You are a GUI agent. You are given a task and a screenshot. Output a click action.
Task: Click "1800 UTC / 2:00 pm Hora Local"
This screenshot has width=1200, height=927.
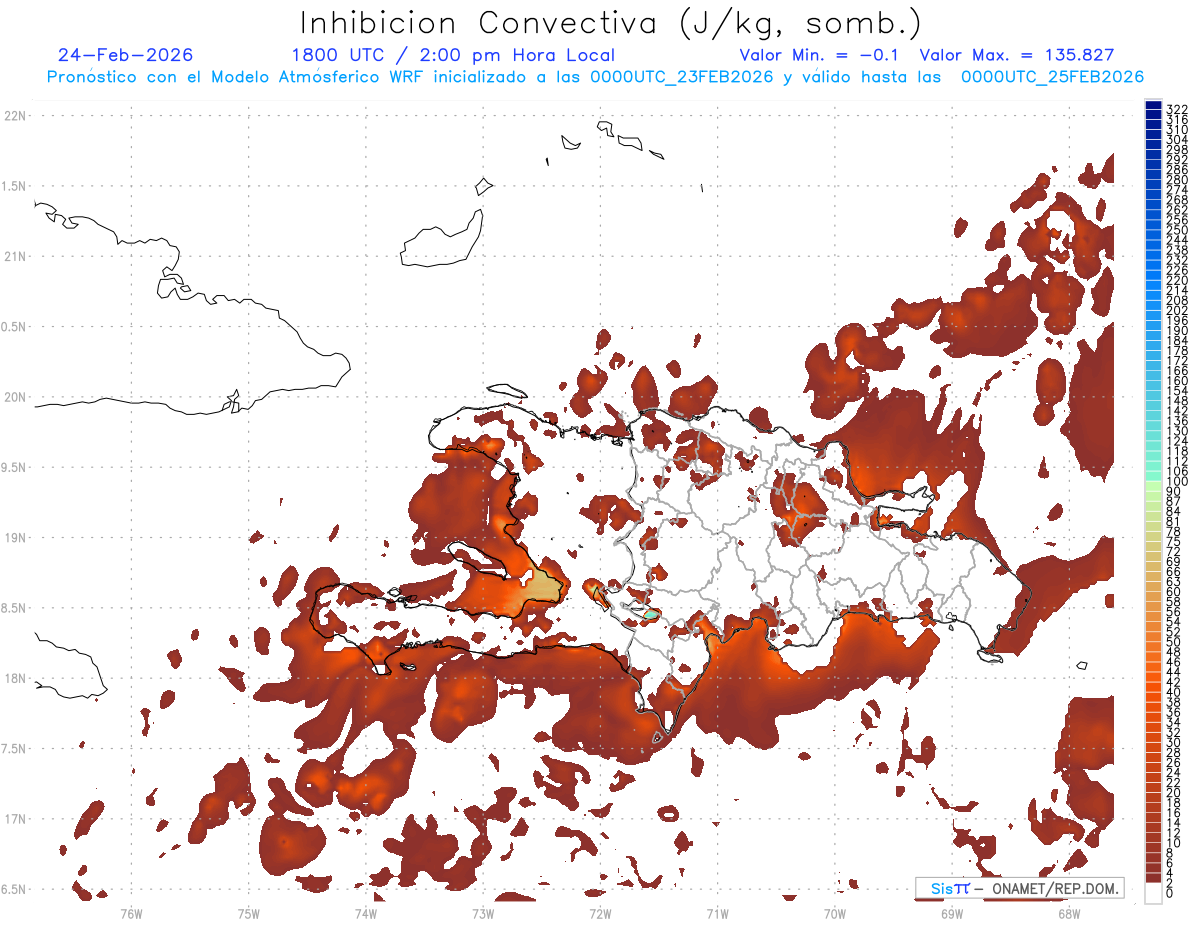453,55
